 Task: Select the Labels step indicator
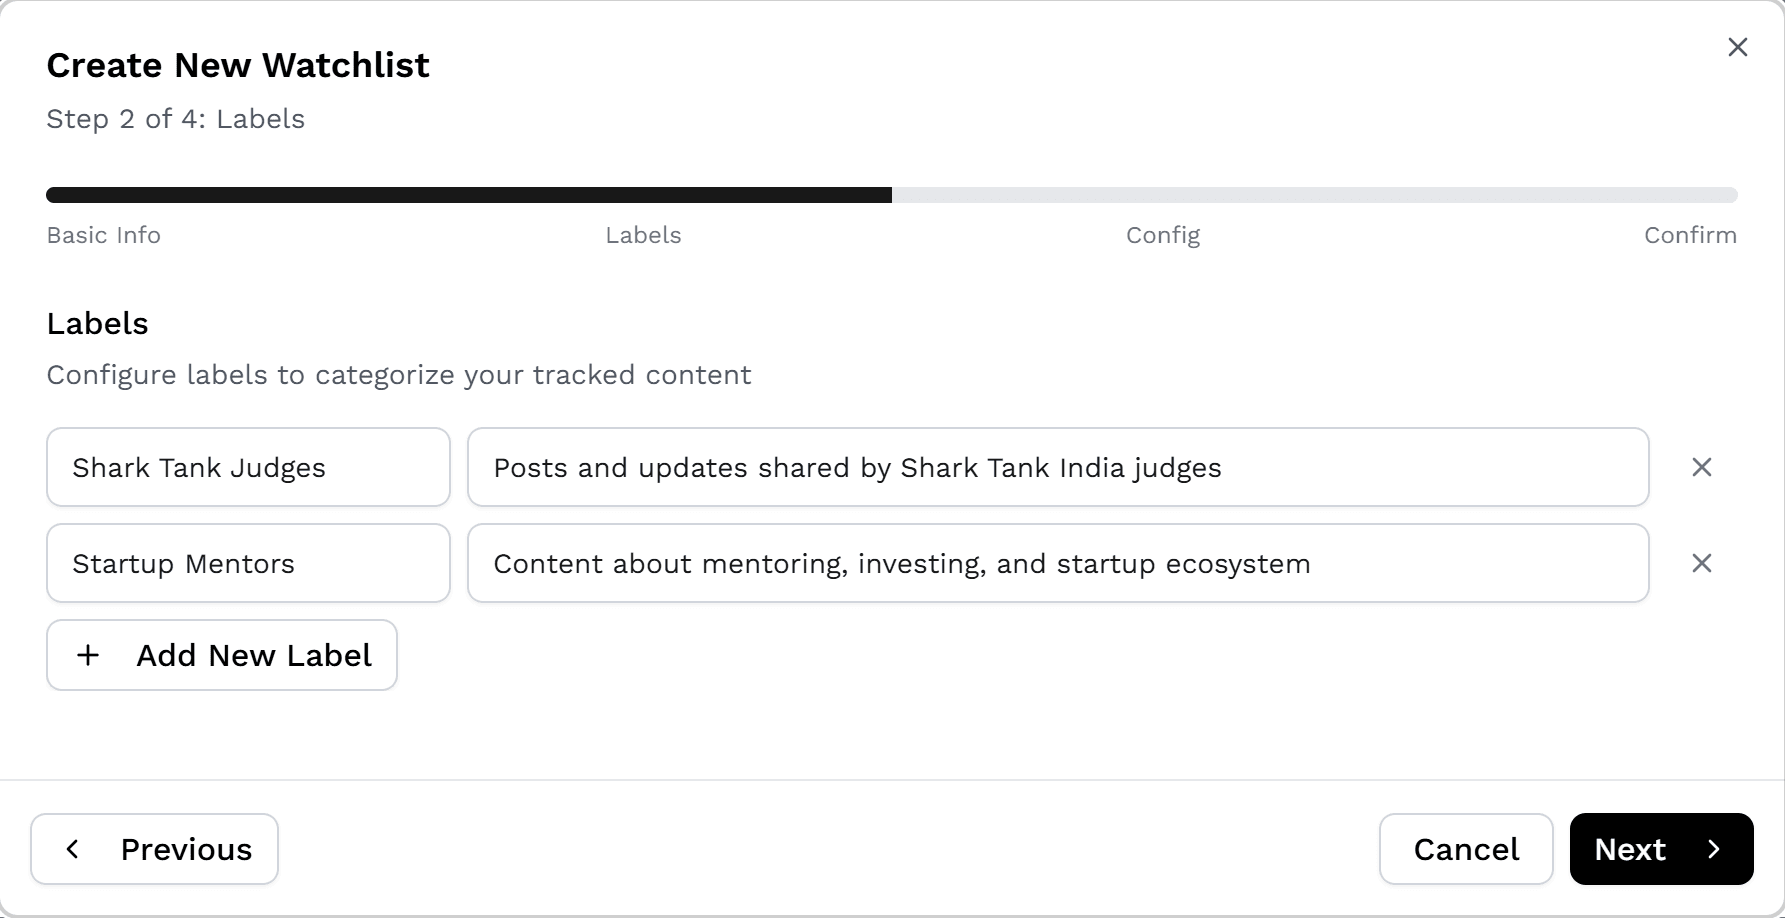point(643,235)
